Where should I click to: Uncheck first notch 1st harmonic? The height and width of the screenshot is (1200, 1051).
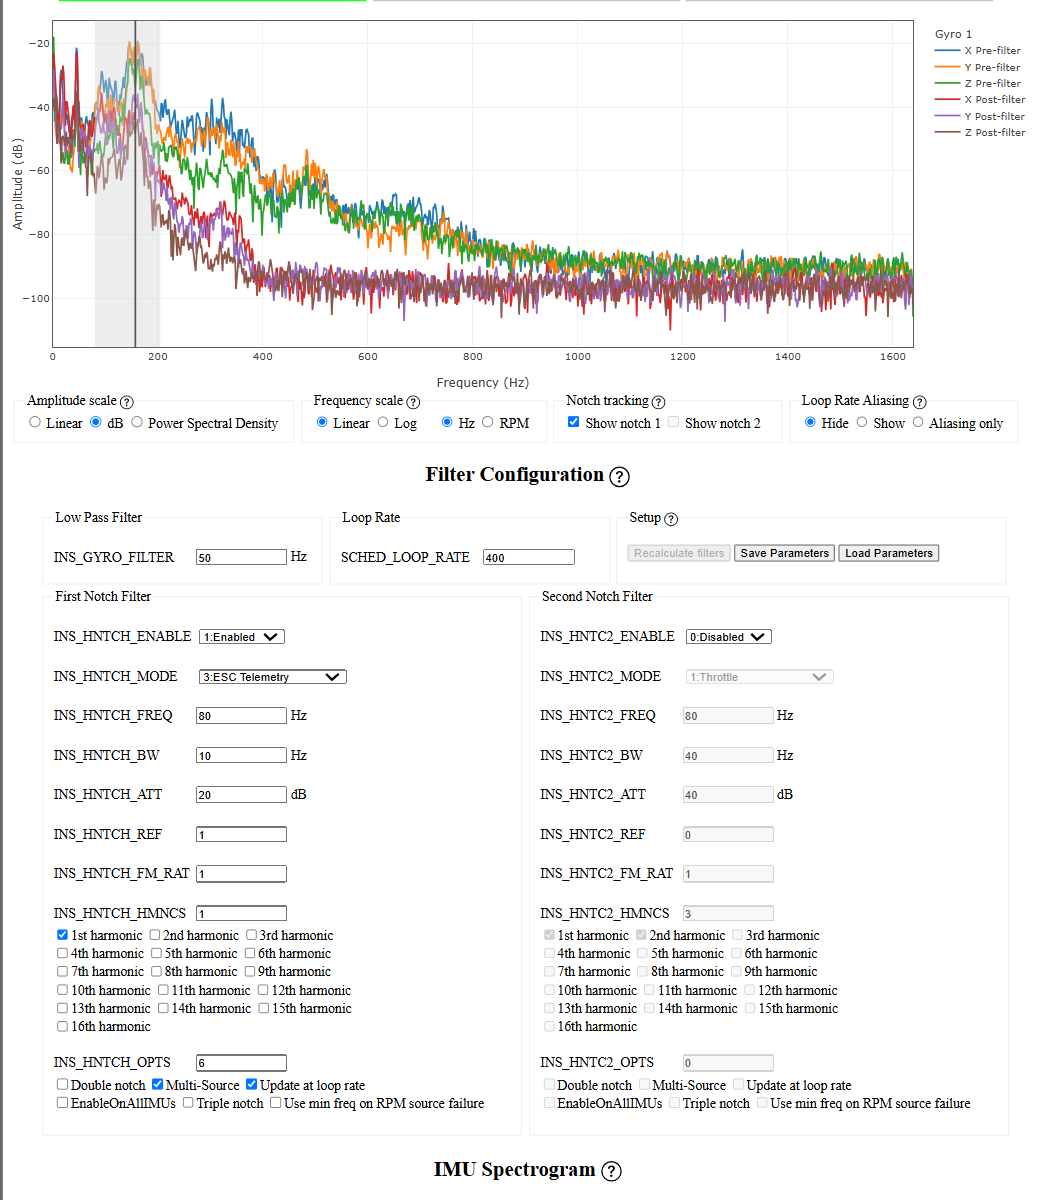tap(63, 935)
